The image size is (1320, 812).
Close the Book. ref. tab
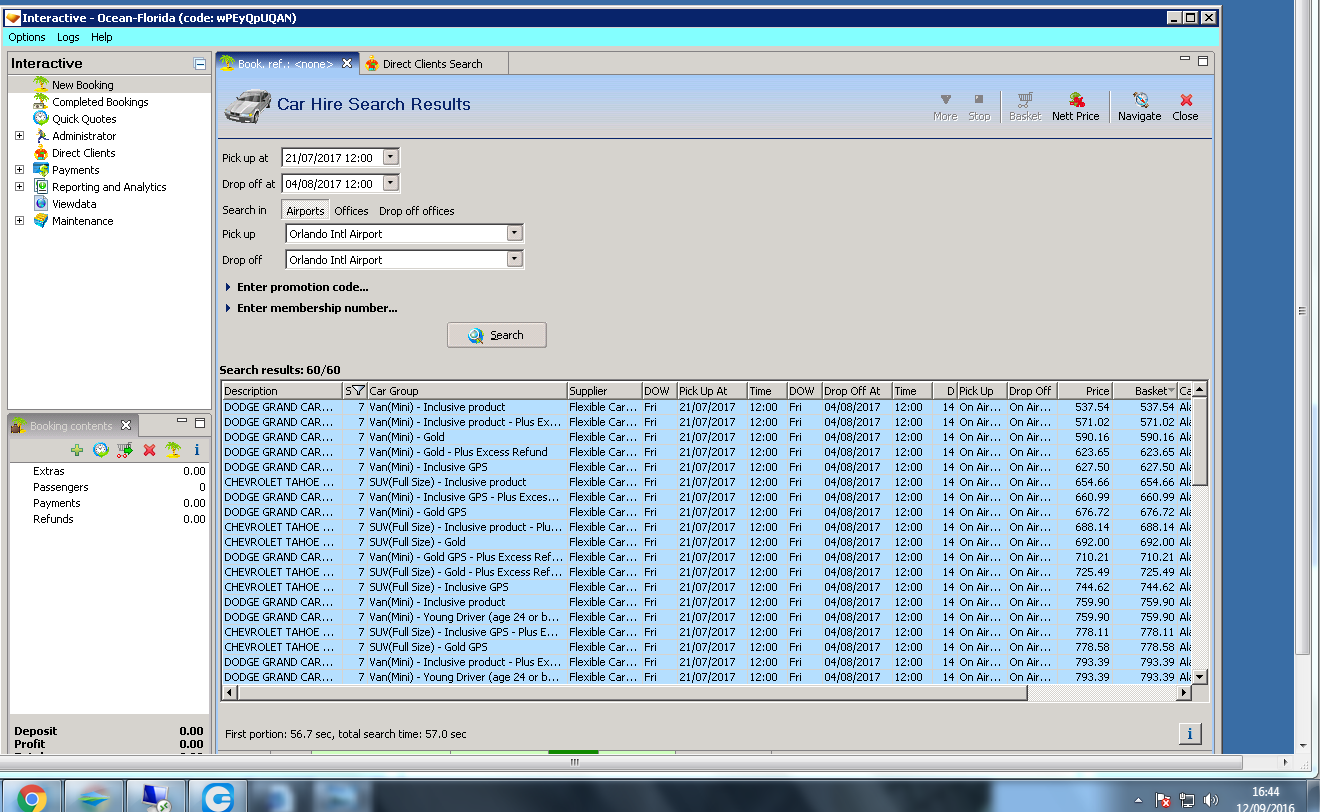tap(347, 63)
